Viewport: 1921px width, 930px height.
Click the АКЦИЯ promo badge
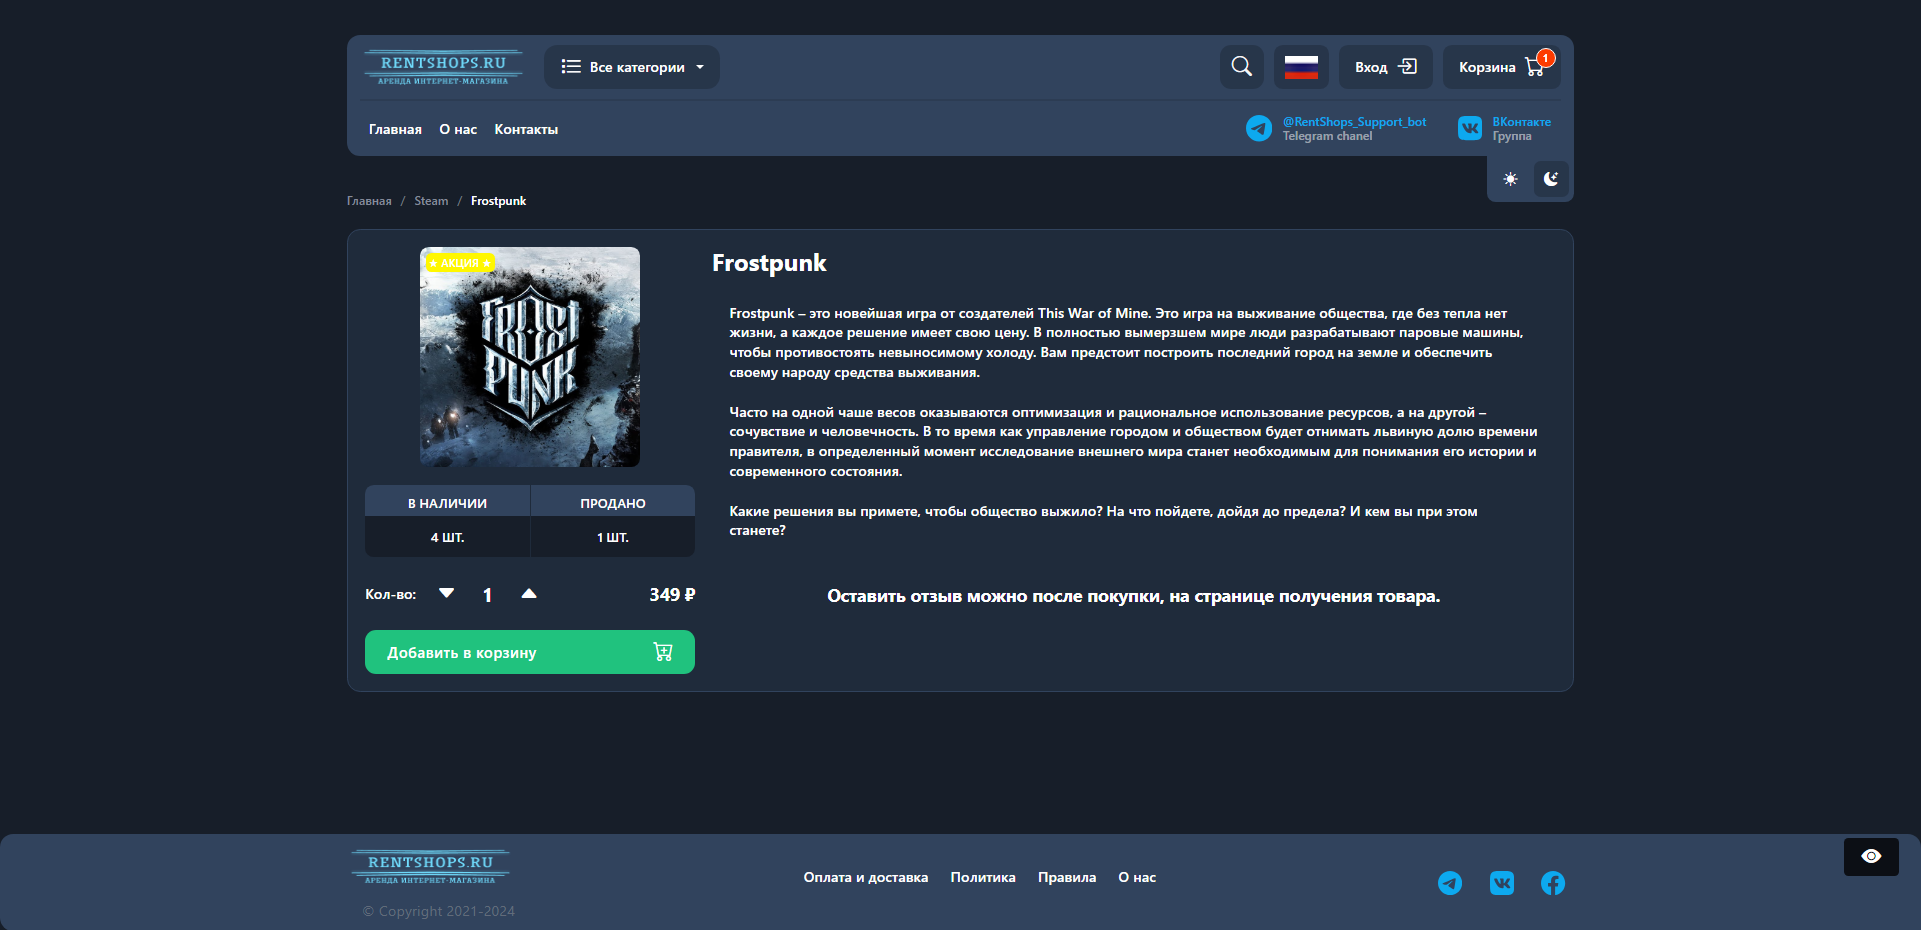tap(460, 263)
